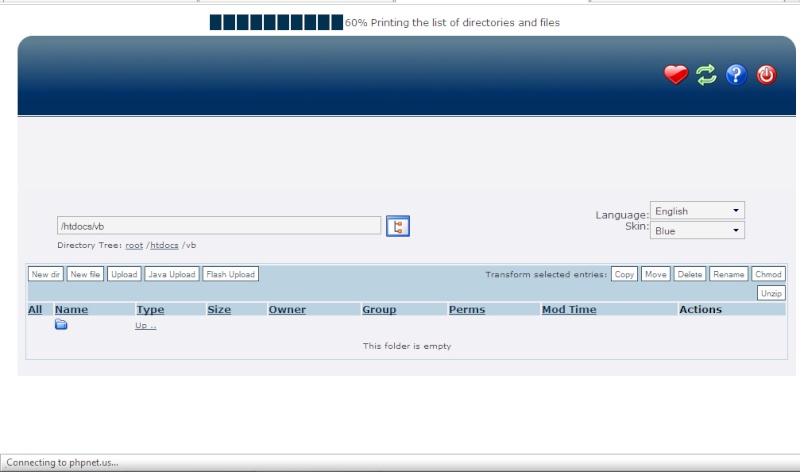Click the Java Upload button
The width and height of the screenshot is (800, 472).
pyautogui.click(x=171, y=274)
